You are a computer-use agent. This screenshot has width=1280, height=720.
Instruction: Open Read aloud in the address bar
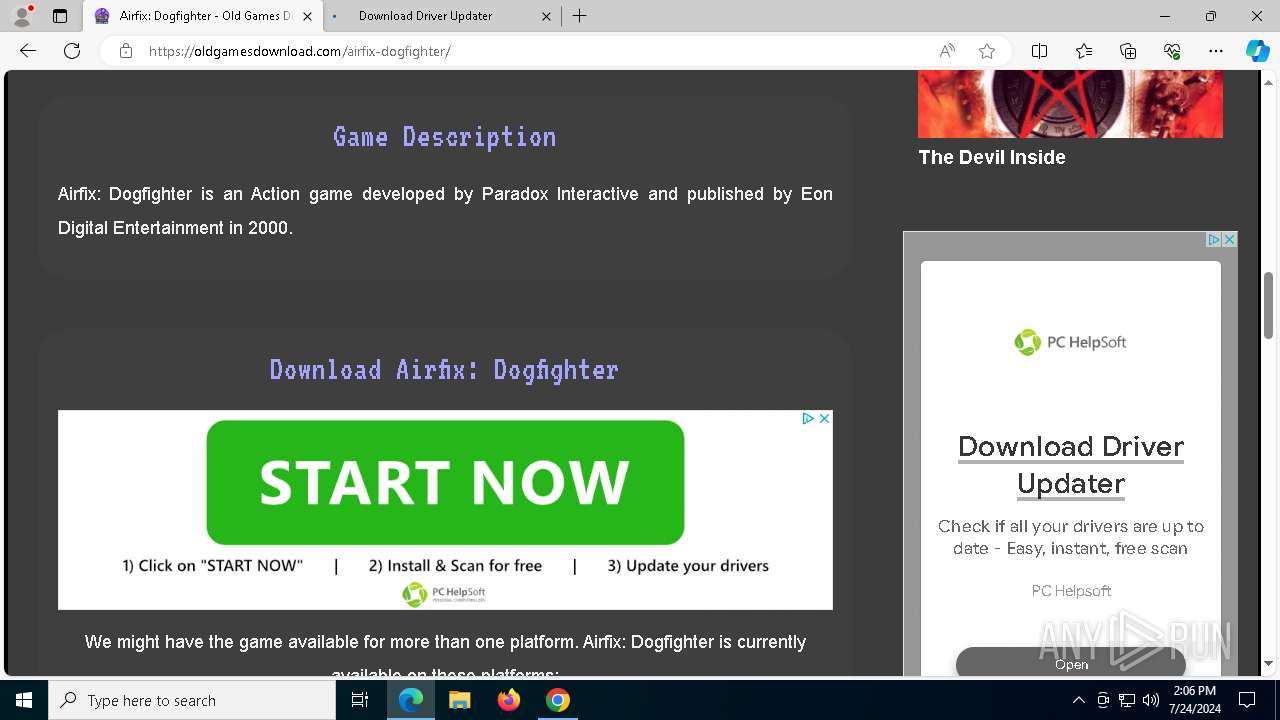pos(947,51)
